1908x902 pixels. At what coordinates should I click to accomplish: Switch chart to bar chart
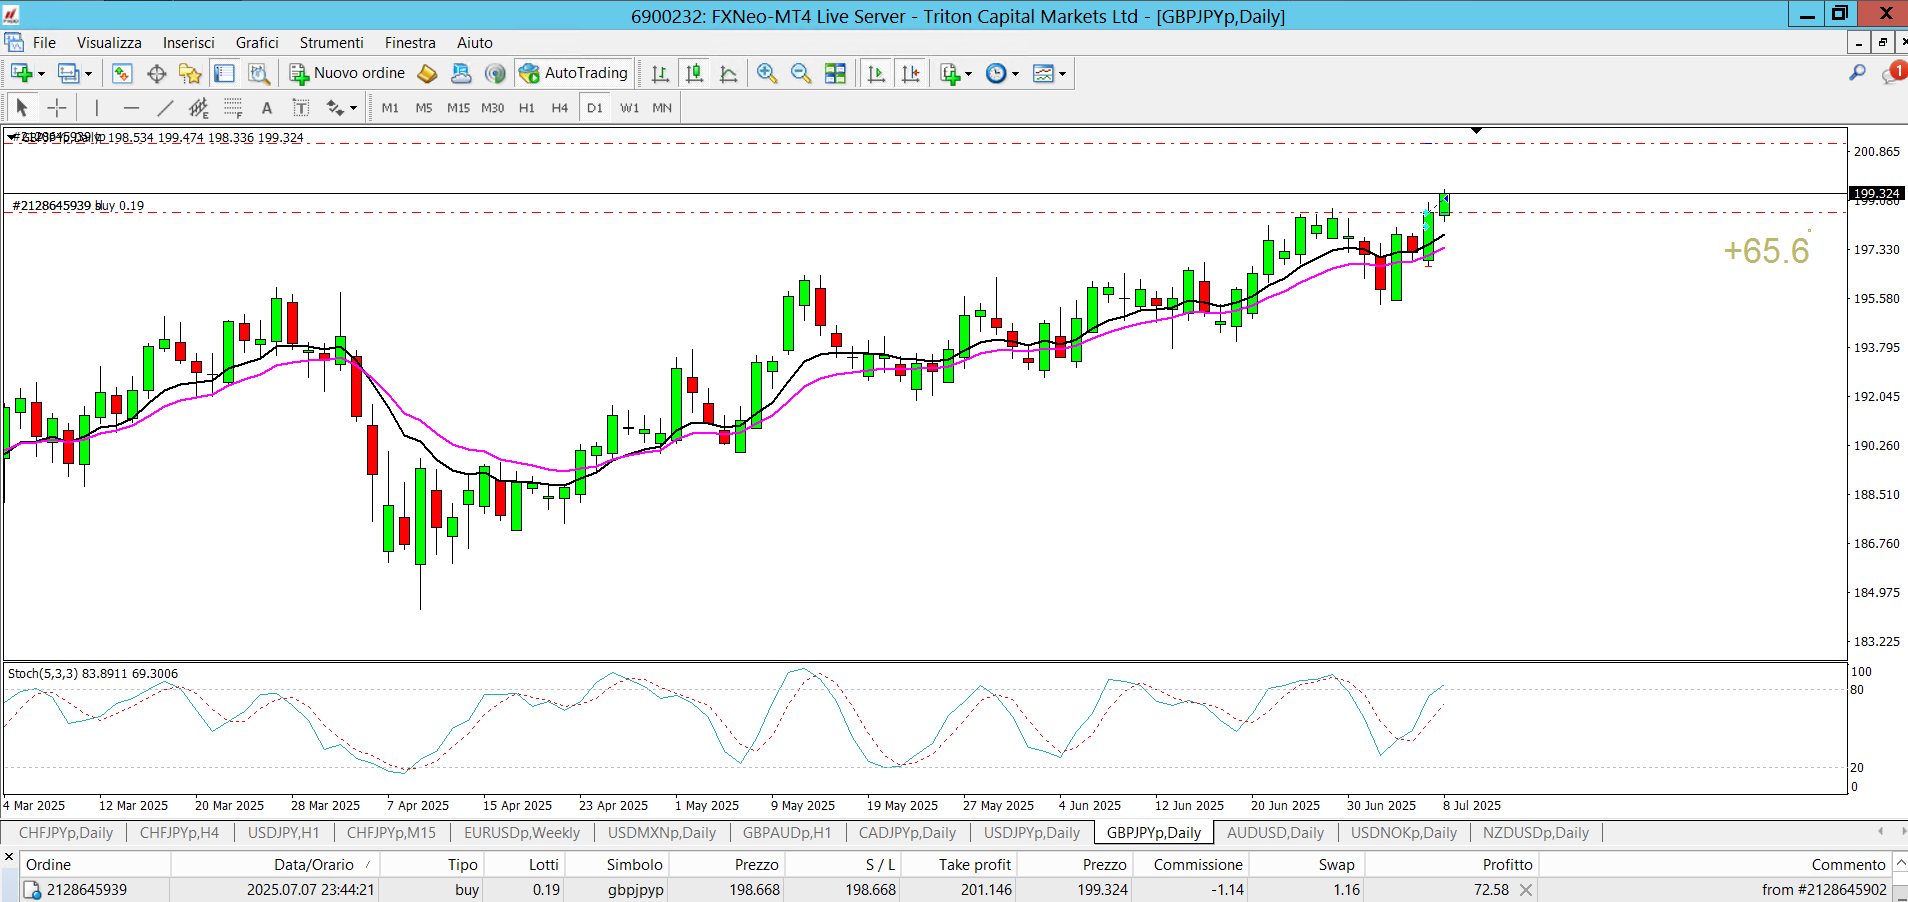click(x=660, y=73)
